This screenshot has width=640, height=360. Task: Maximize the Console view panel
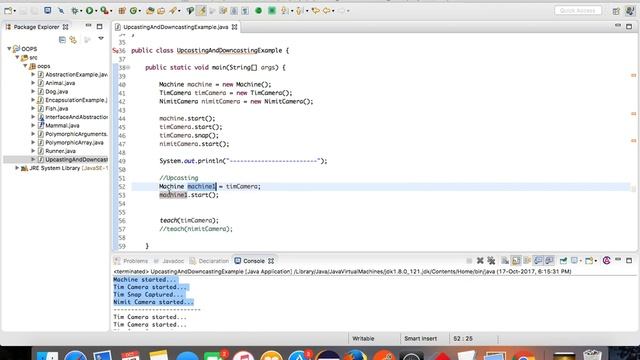[629, 260]
